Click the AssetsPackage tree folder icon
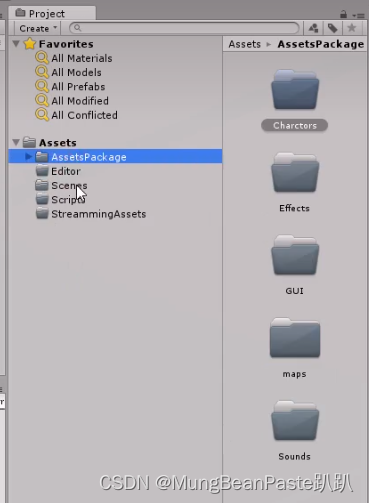369x503 pixels. coord(42,156)
